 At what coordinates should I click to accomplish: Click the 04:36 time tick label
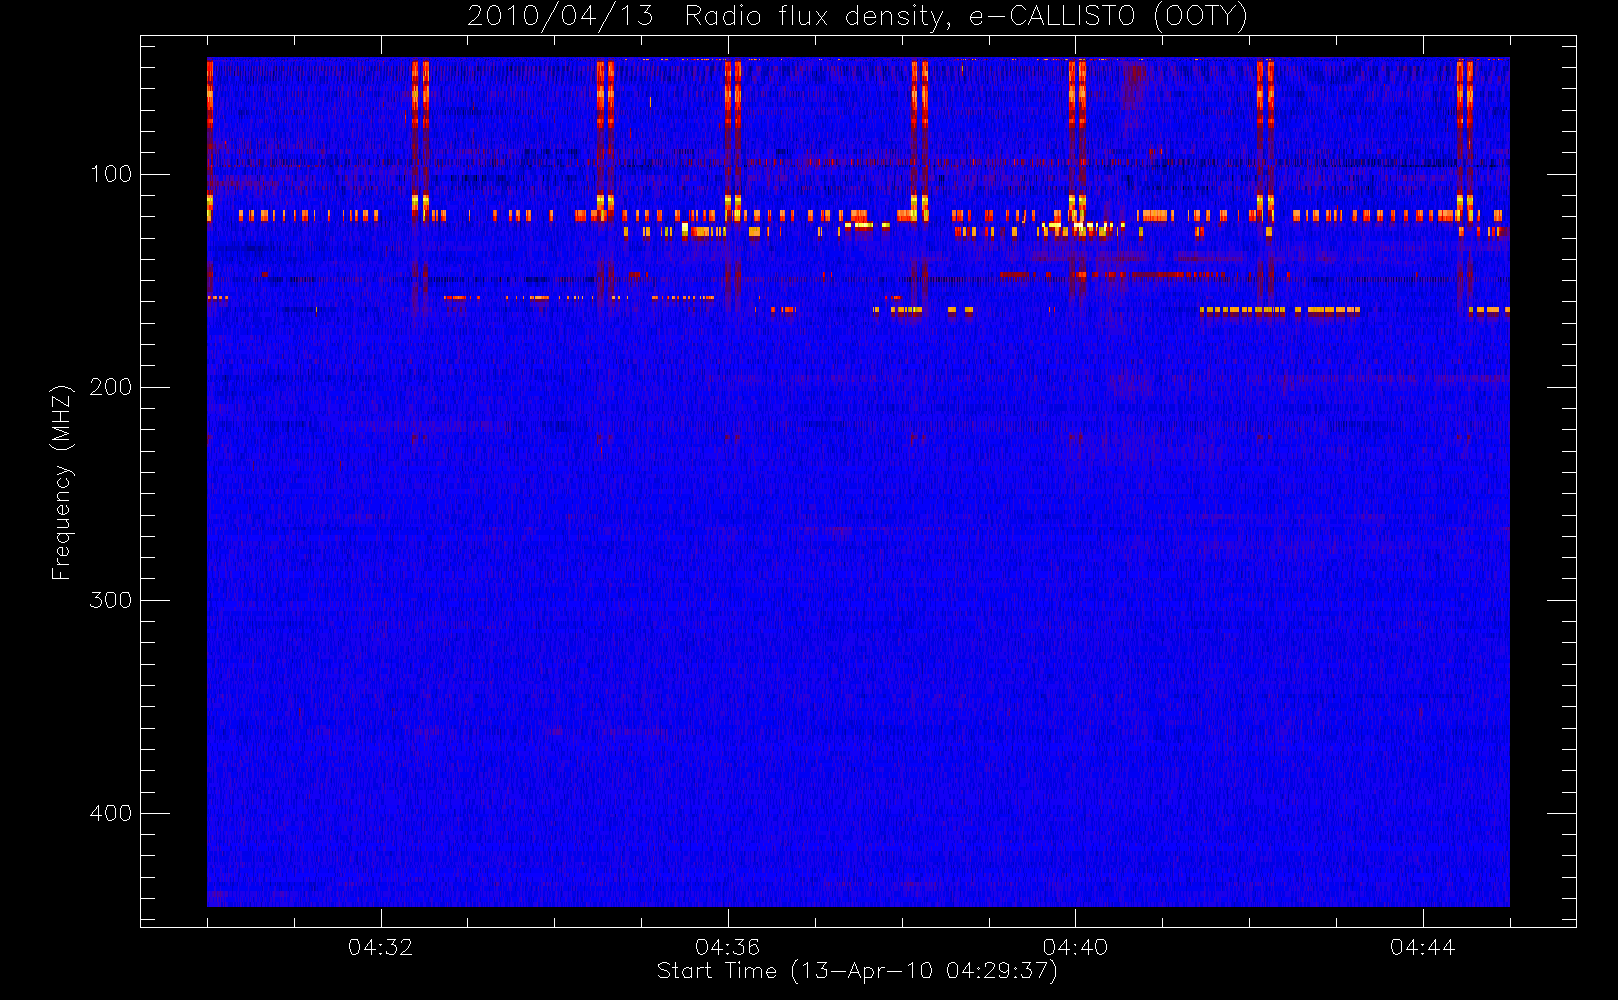point(728,947)
